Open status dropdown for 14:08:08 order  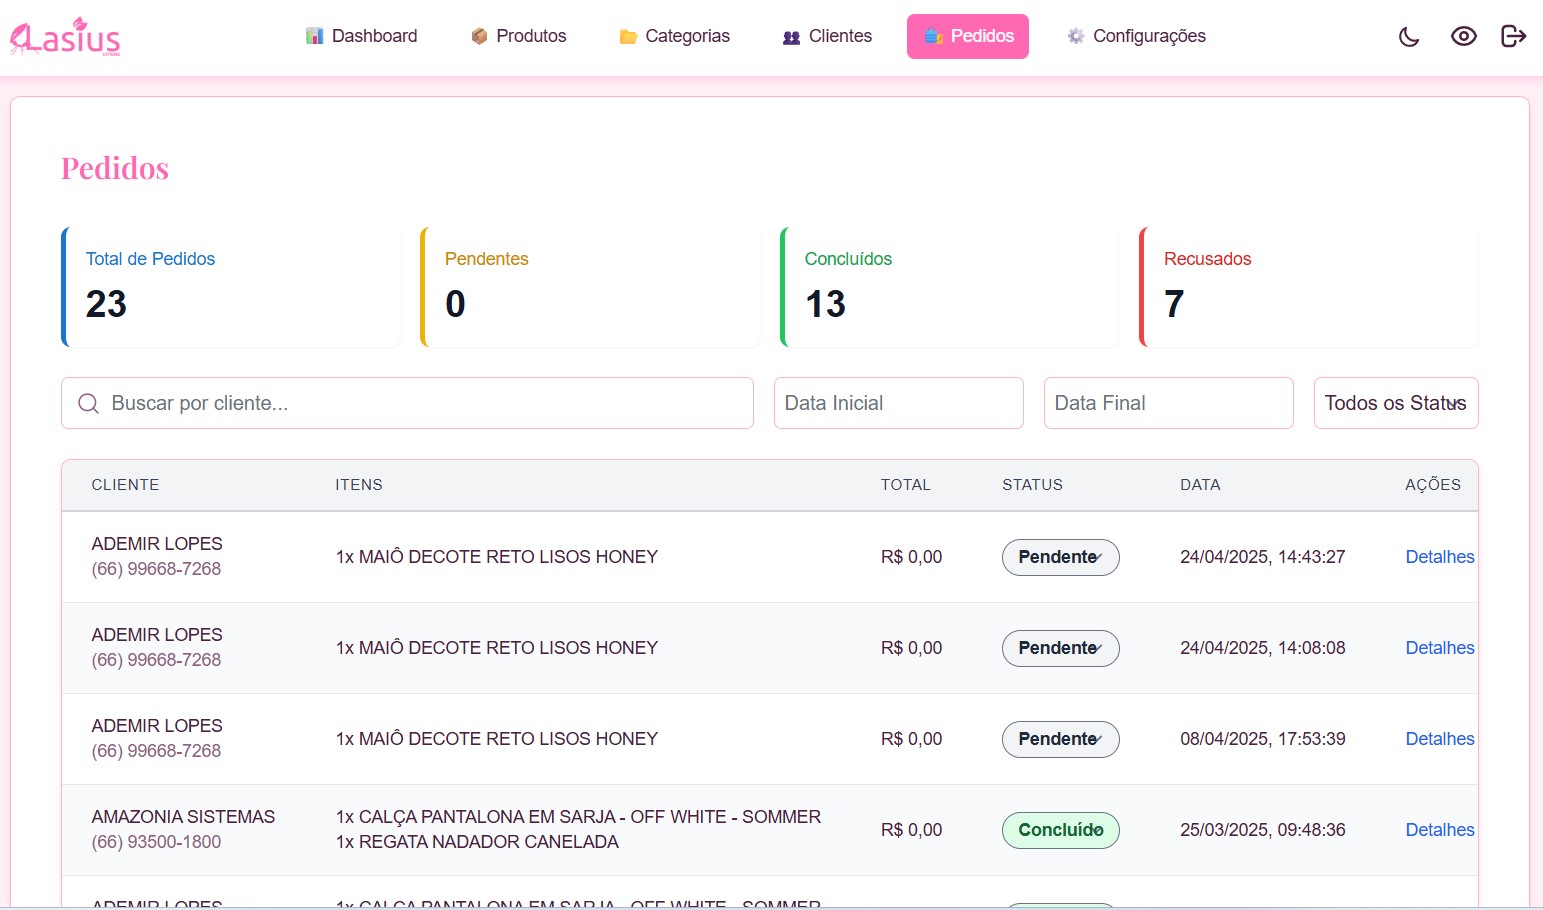click(x=1061, y=648)
